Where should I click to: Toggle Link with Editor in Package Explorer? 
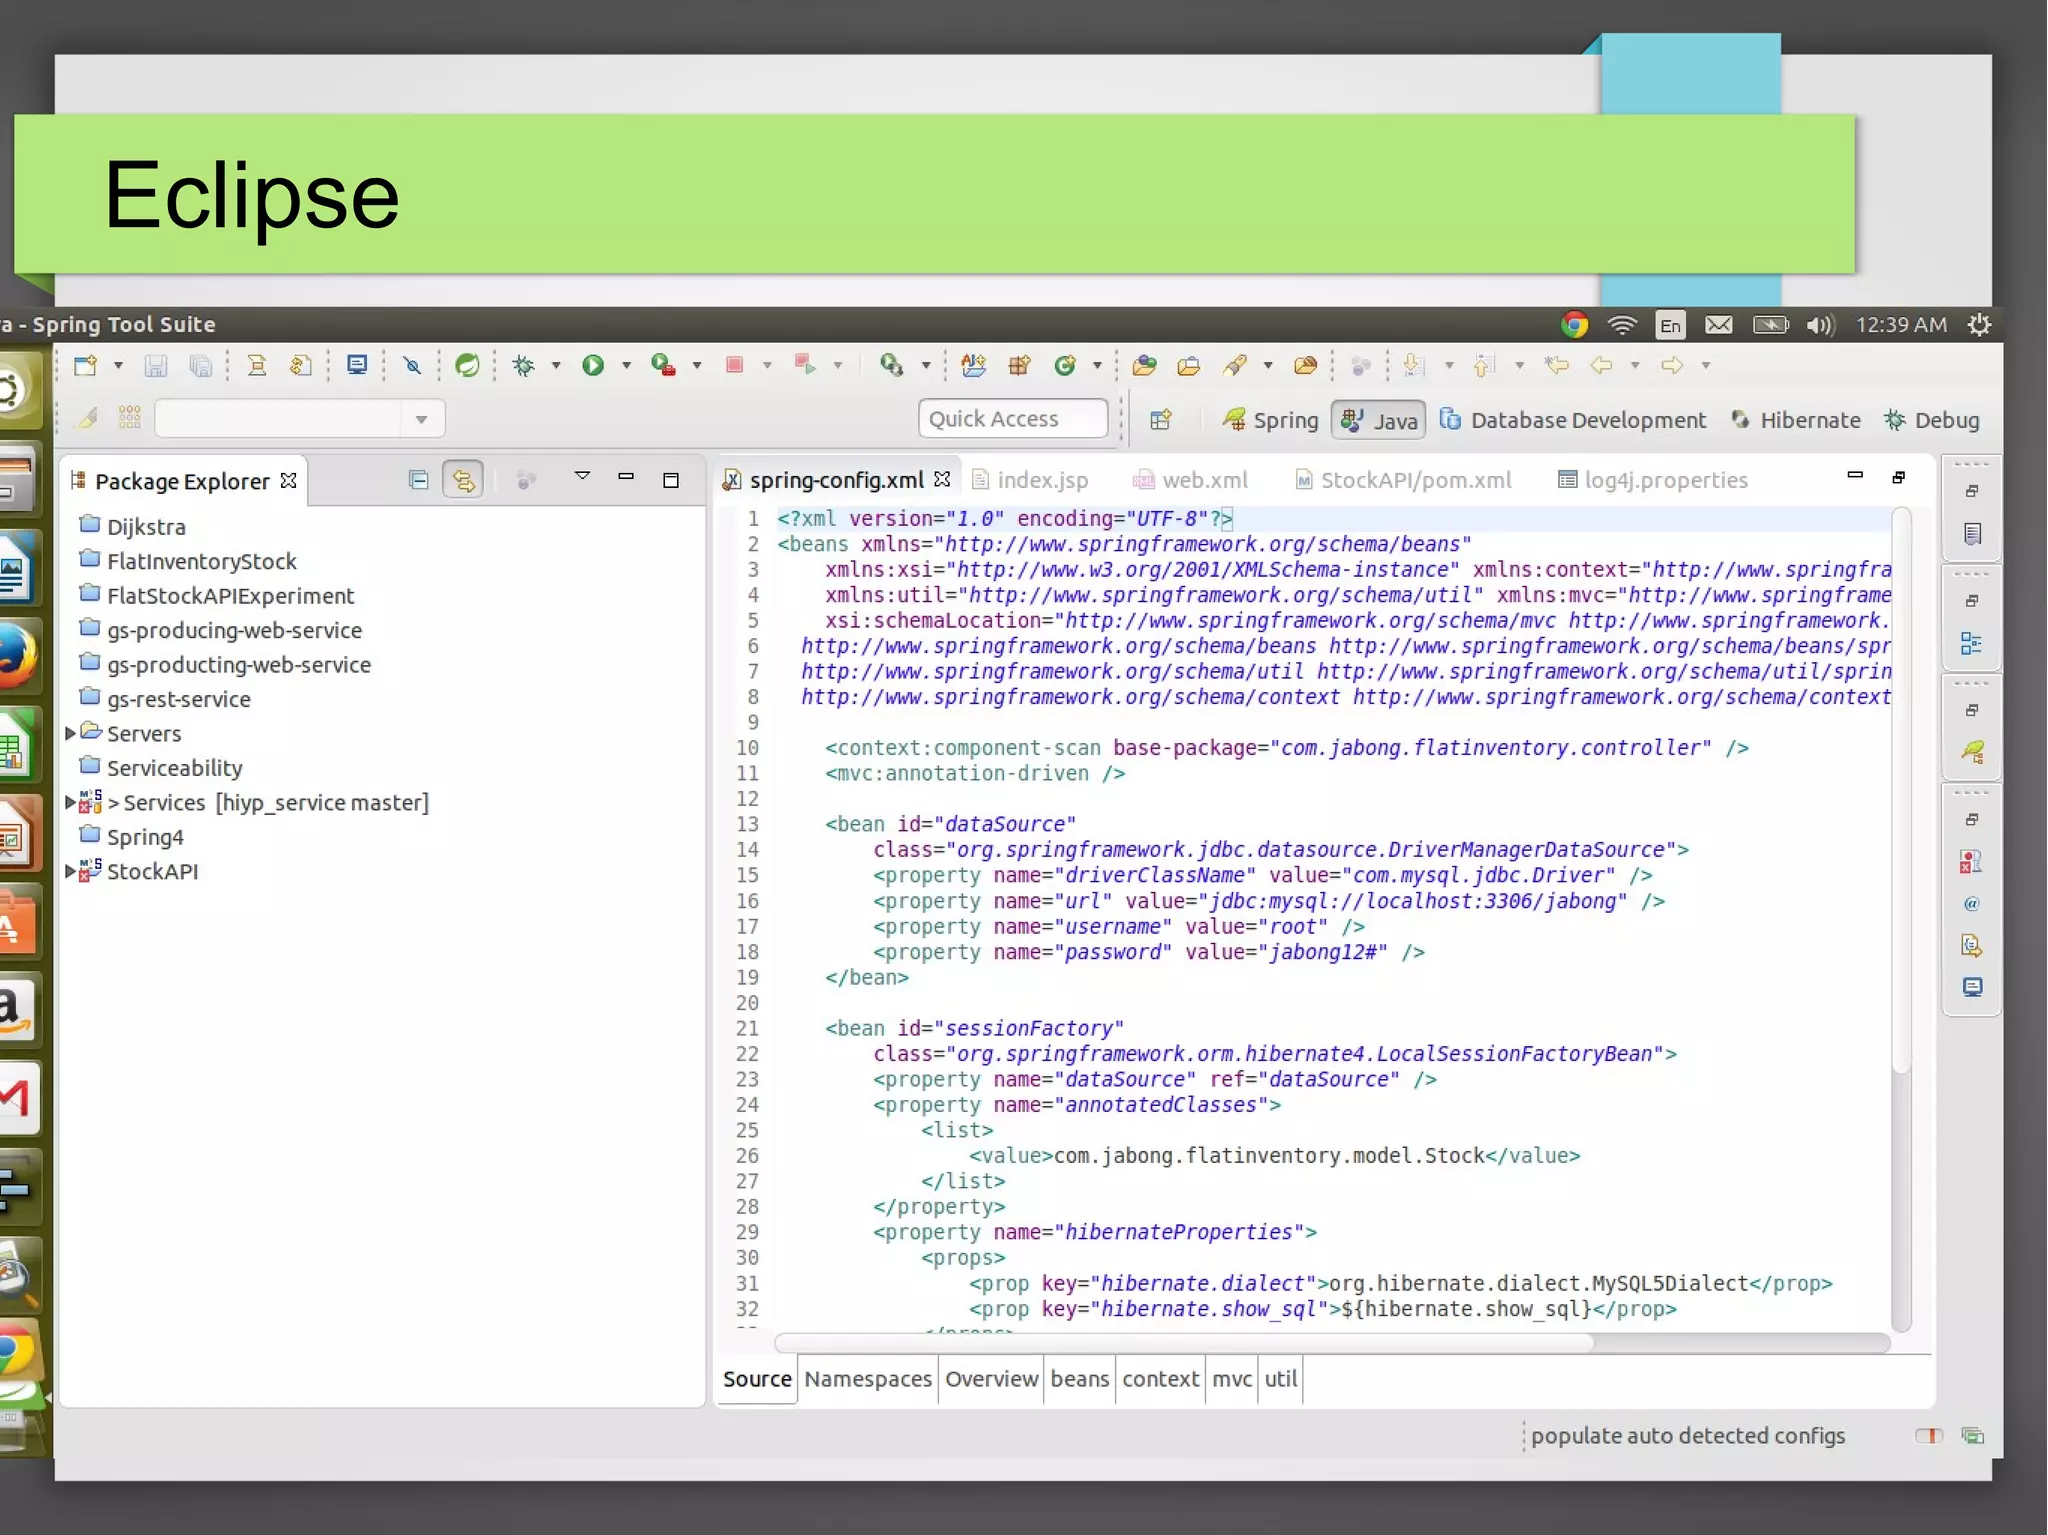coord(463,481)
